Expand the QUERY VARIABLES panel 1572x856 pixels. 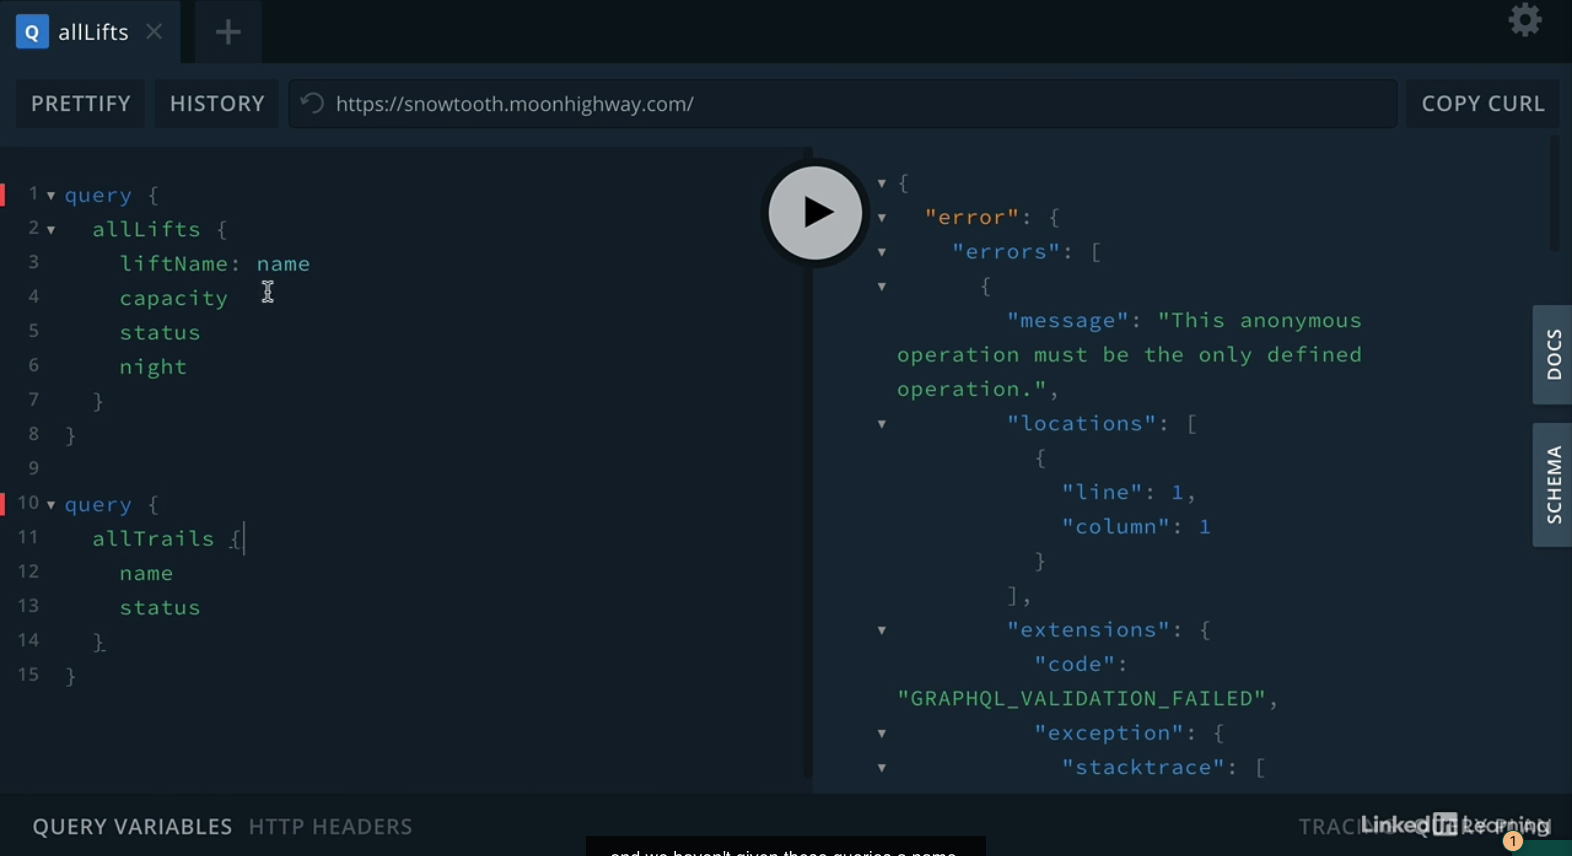[x=132, y=827]
